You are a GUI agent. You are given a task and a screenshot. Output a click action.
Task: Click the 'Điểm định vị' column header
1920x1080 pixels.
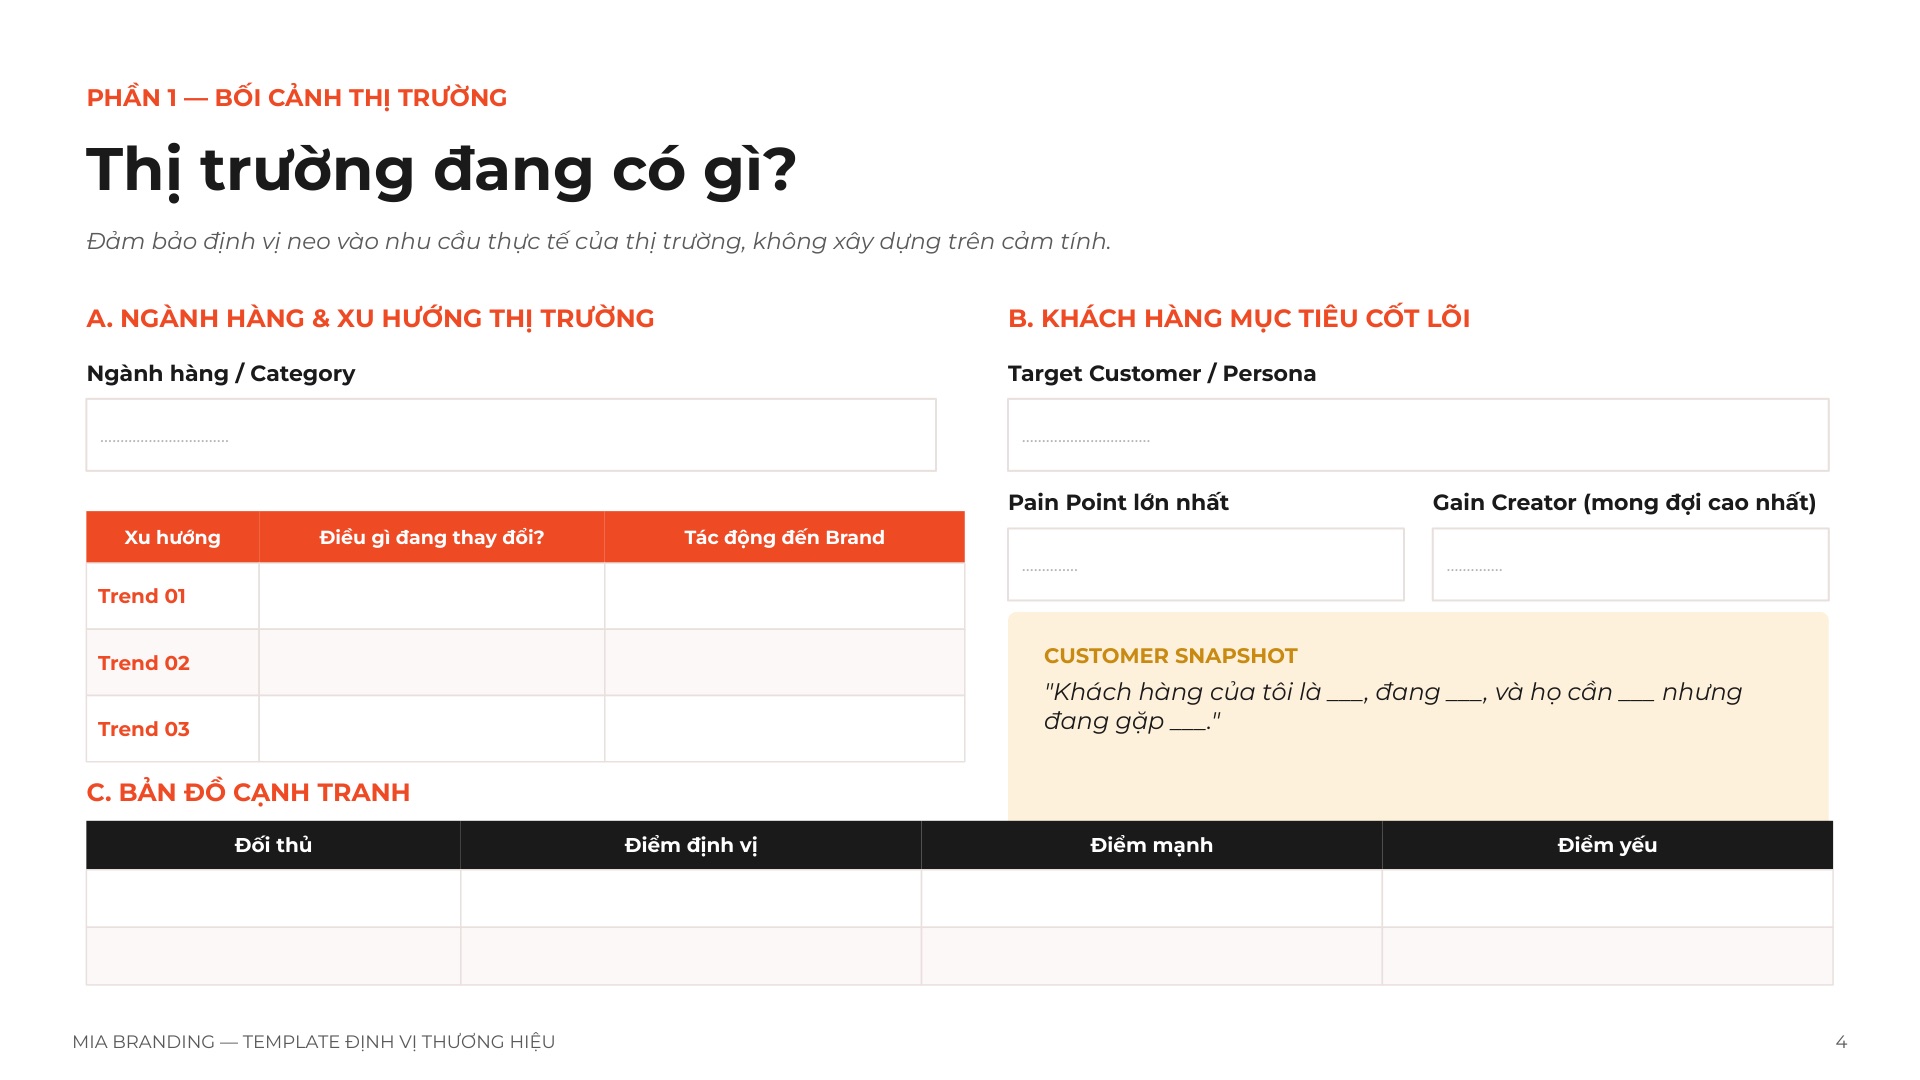pyautogui.click(x=691, y=845)
